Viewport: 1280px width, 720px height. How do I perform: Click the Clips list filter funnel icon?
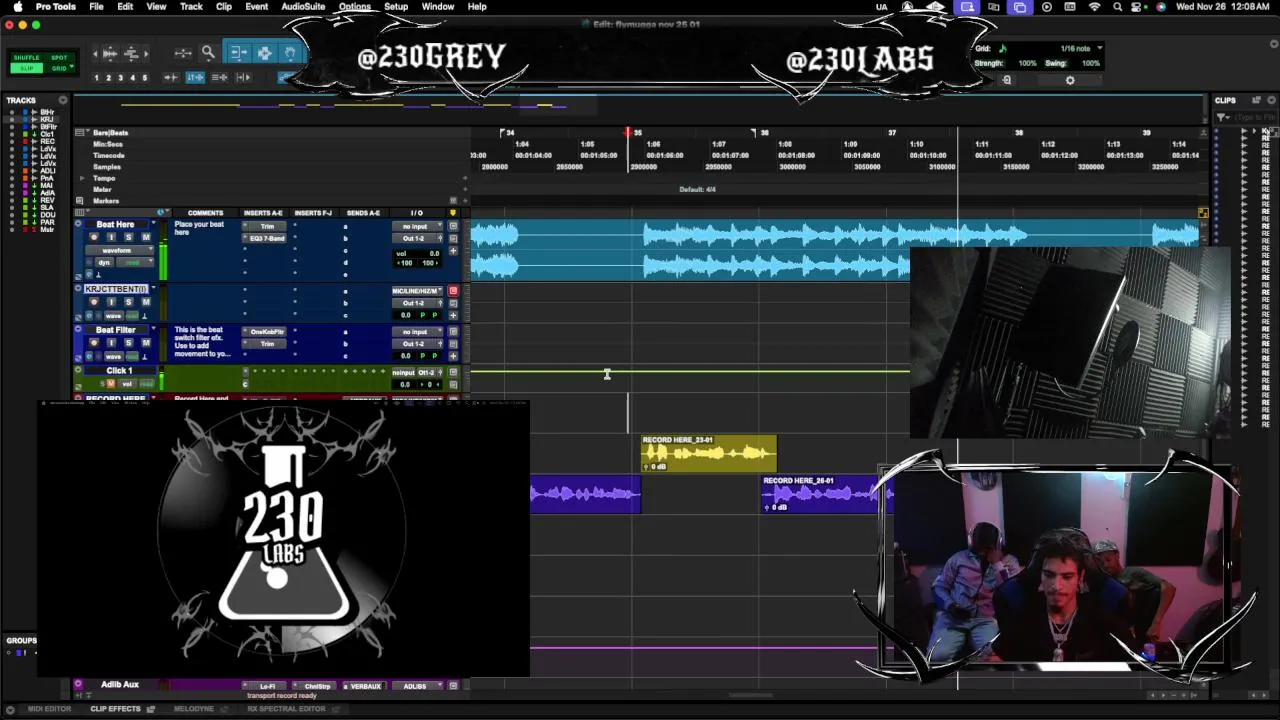tap(1223, 117)
